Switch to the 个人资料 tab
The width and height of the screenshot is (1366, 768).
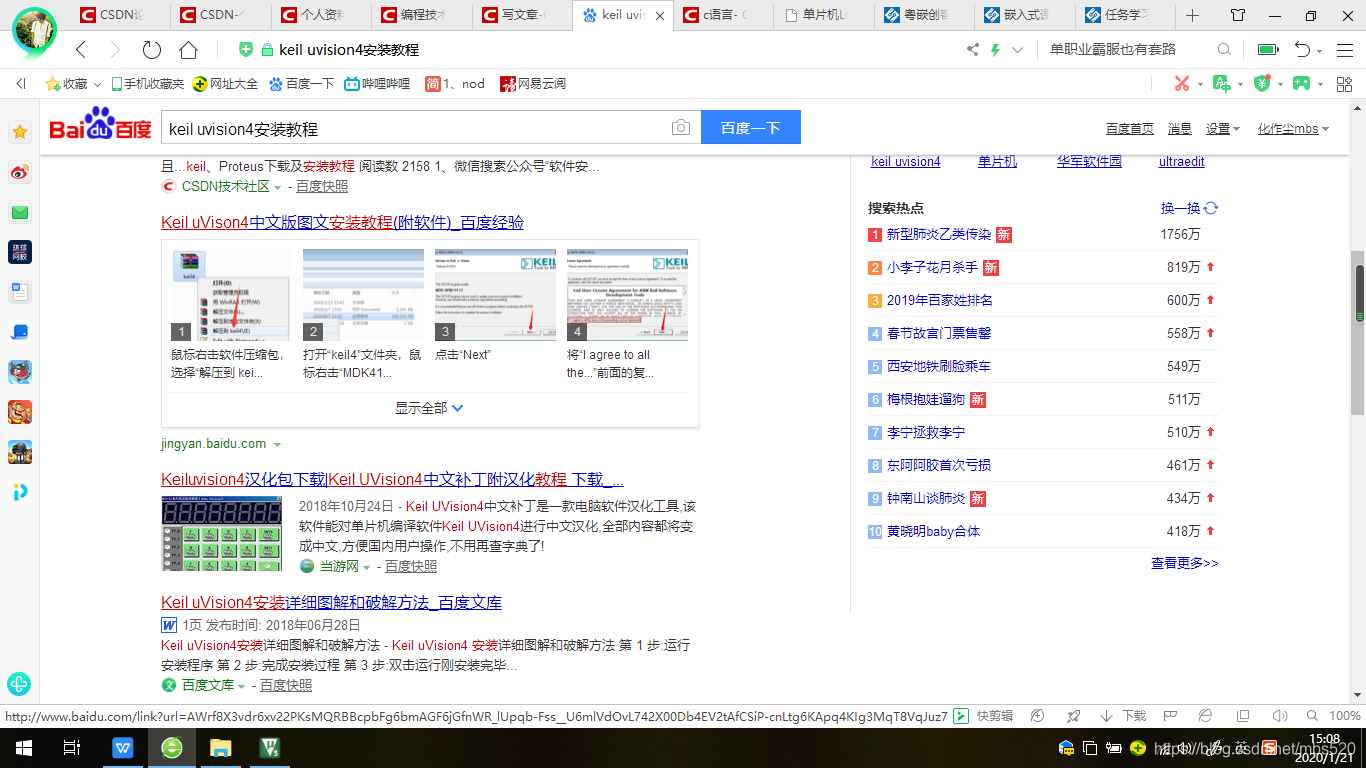[320, 15]
